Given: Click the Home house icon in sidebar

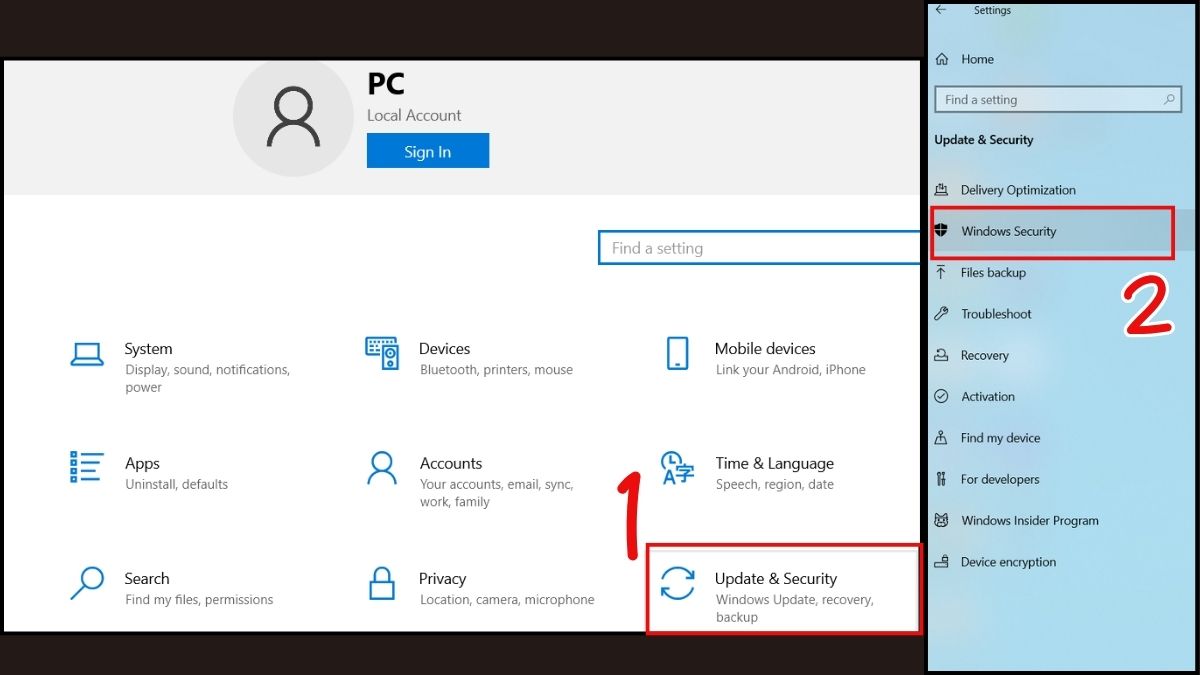Looking at the screenshot, I should tap(941, 59).
